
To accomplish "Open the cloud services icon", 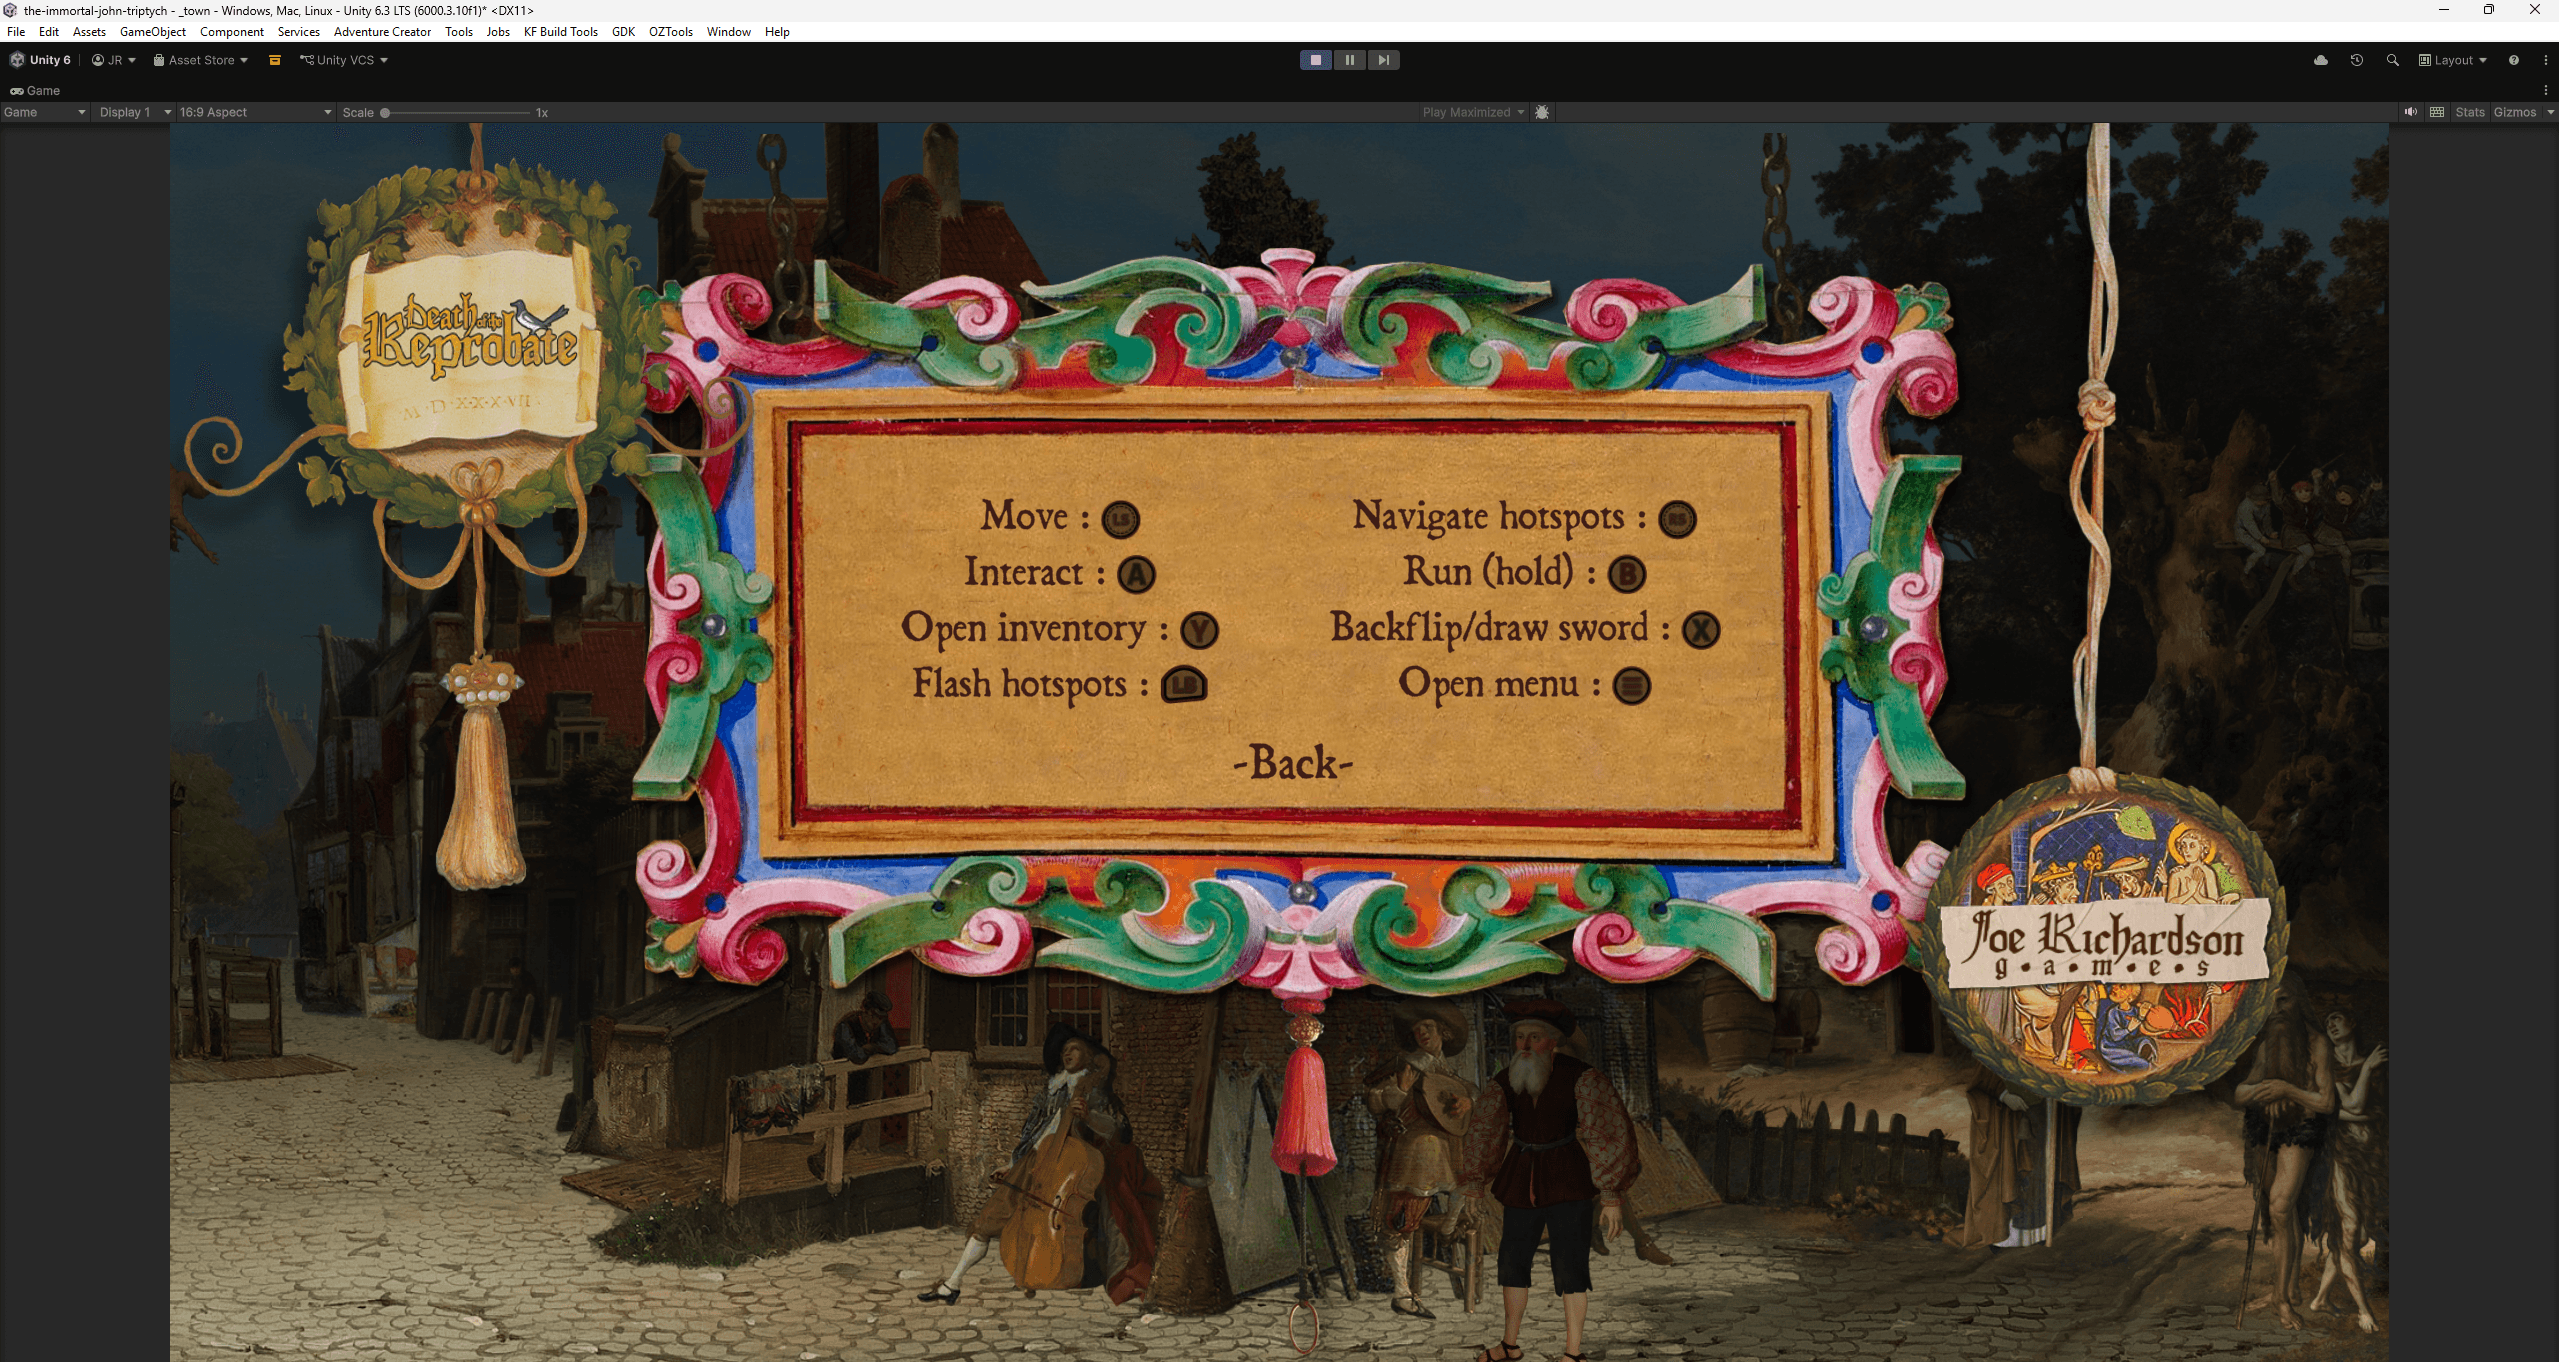I will [2321, 60].
